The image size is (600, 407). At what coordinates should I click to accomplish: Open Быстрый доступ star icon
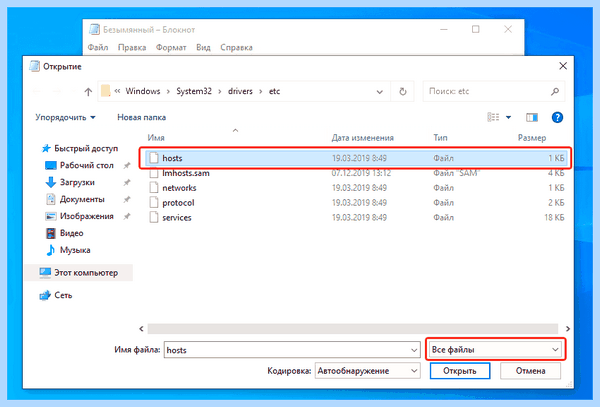(x=46, y=148)
